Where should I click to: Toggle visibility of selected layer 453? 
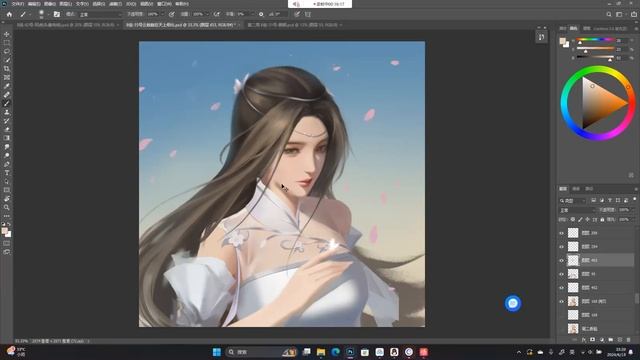coord(561,260)
